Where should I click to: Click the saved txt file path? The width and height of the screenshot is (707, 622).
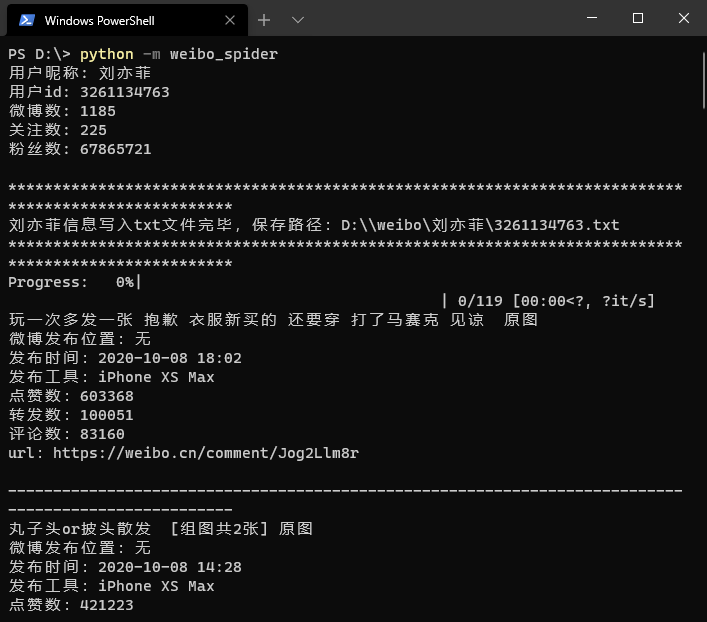pyautogui.click(x=480, y=225)
